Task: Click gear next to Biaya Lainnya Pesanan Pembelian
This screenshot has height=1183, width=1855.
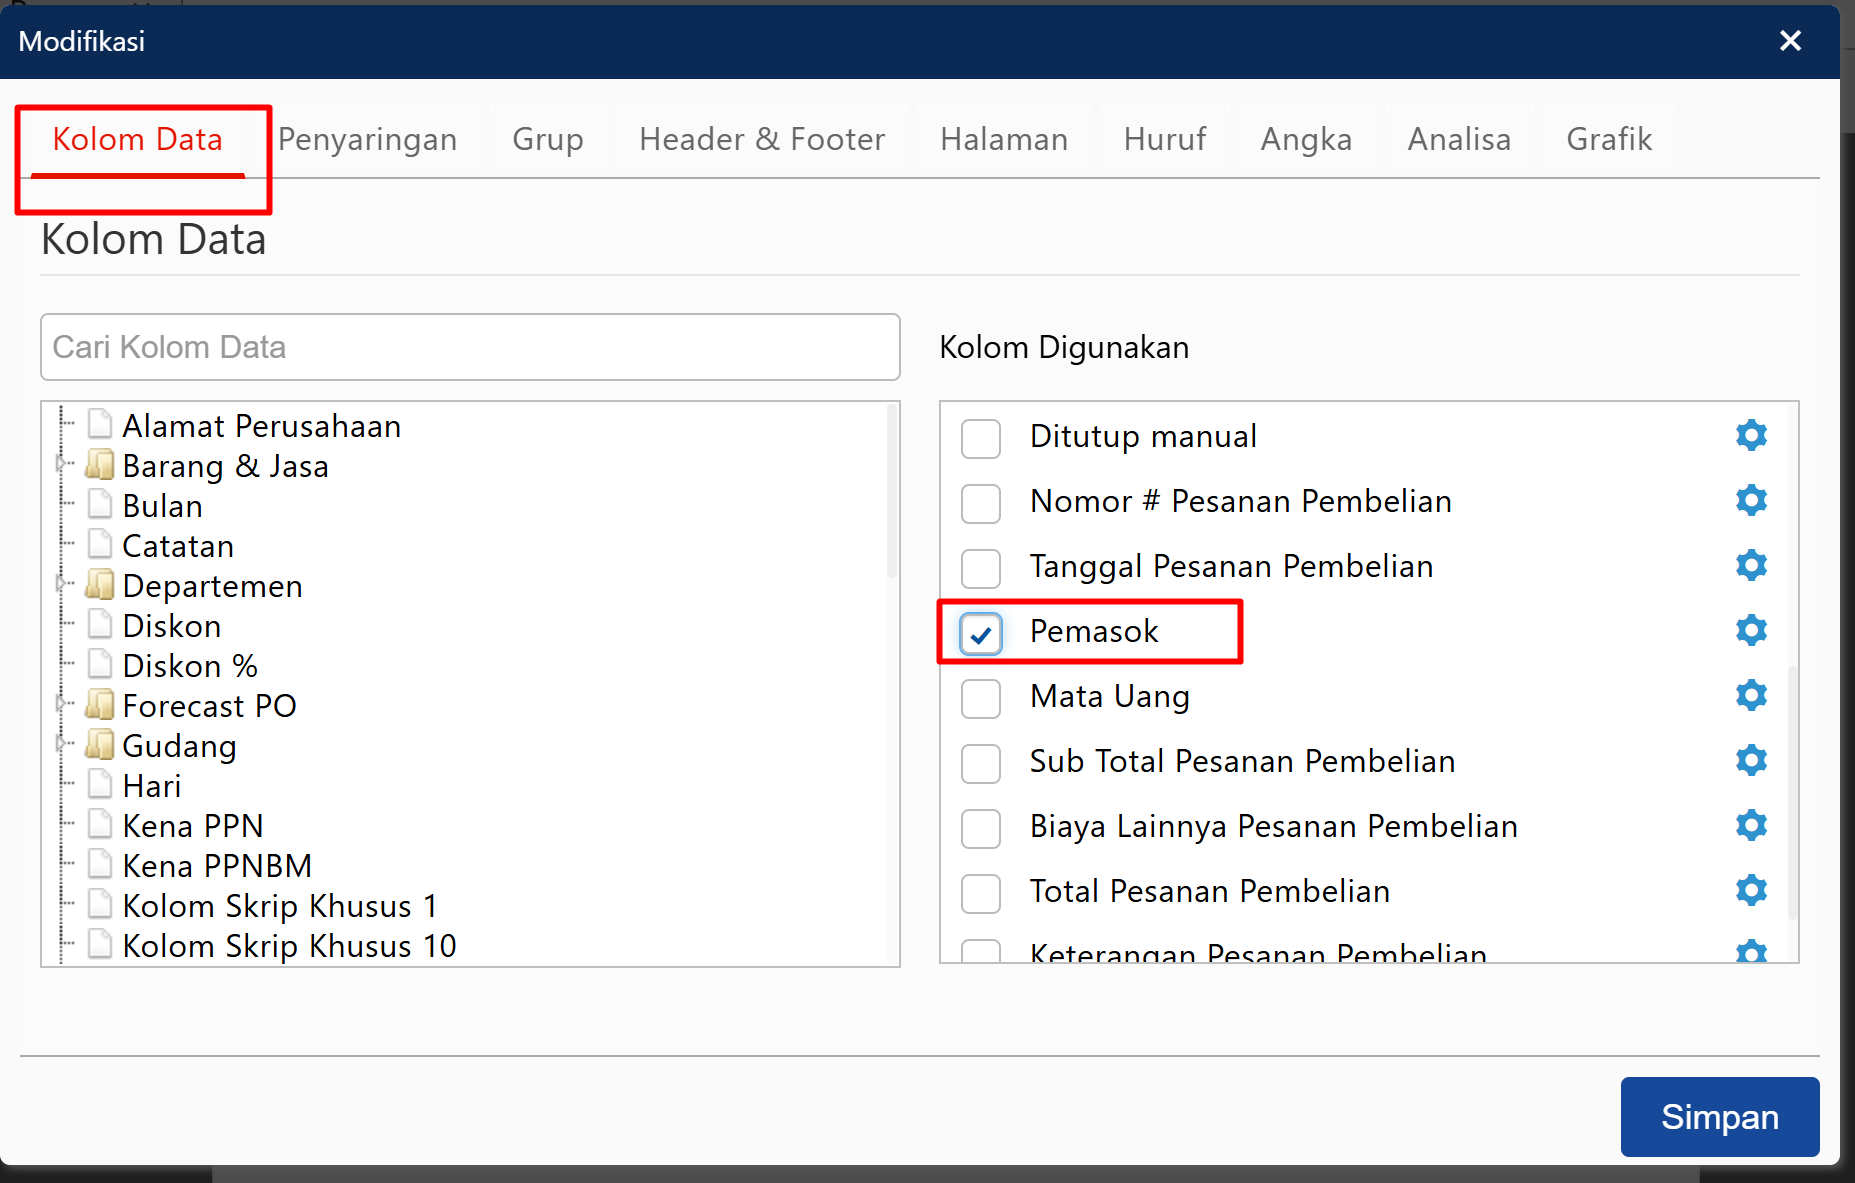Action: tap(1750, 826)
